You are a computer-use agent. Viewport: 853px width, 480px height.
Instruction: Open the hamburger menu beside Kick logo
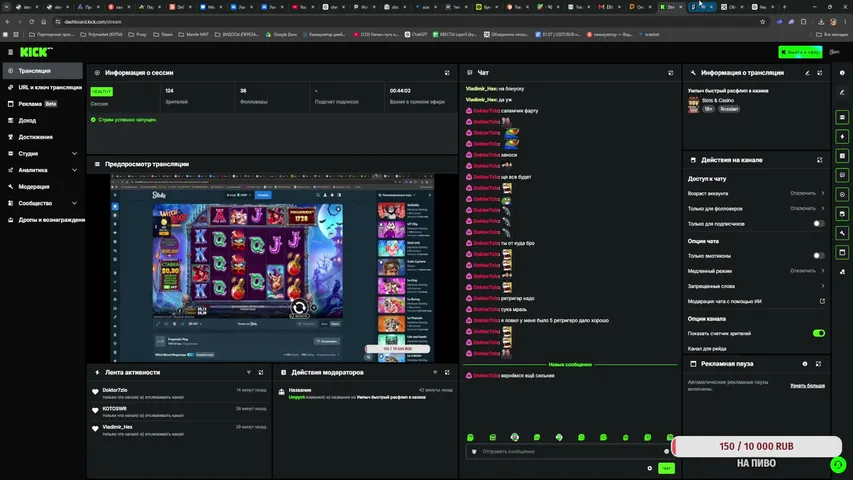pos(10,52)
